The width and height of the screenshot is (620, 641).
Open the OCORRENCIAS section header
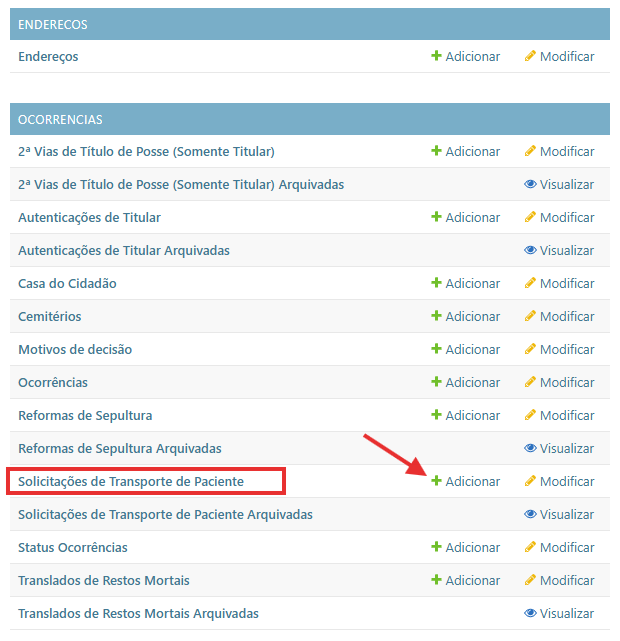point(61,120)
